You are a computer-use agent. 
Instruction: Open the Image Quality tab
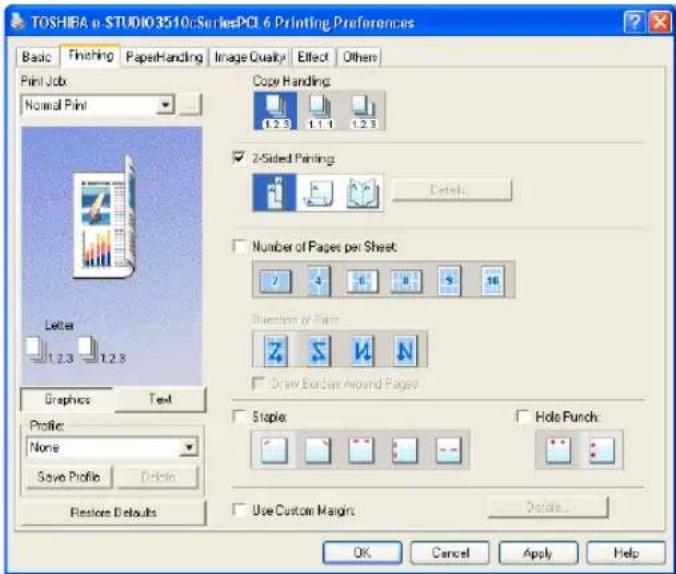[x=250, y=56]
